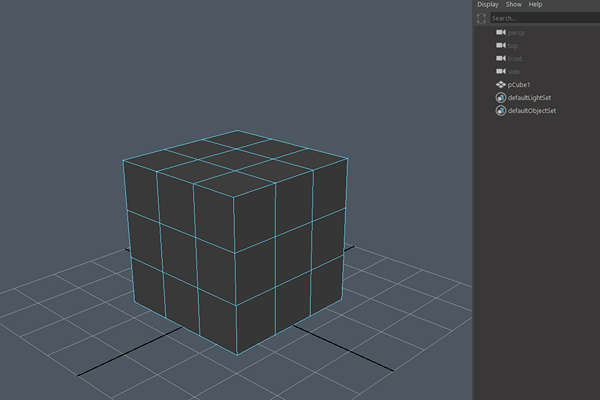The width and height of the screenshot is (600, 400).
Task: Click the filter icon beside the search box
Action: tap(482, 18)
